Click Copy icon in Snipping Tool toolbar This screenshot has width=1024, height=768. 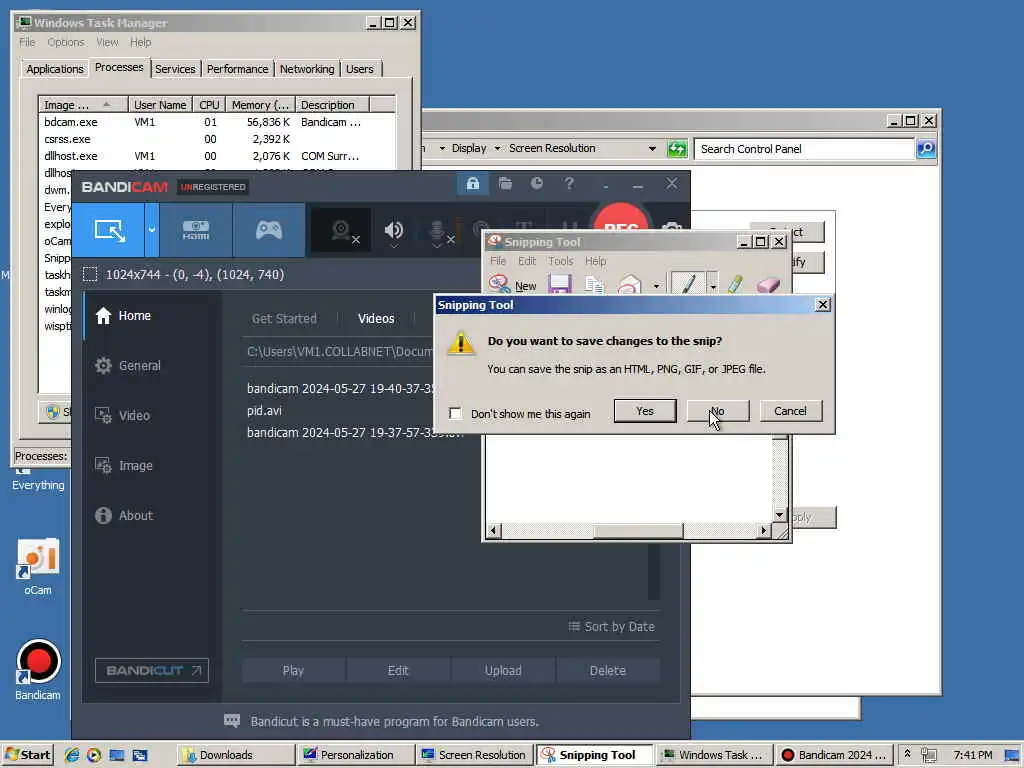tap(594, 285)
